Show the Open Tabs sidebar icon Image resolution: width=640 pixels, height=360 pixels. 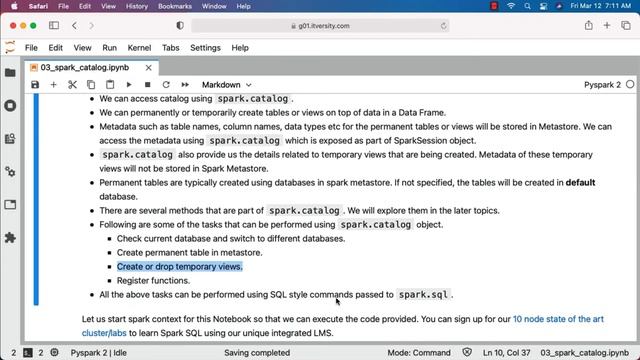(10, 204)
